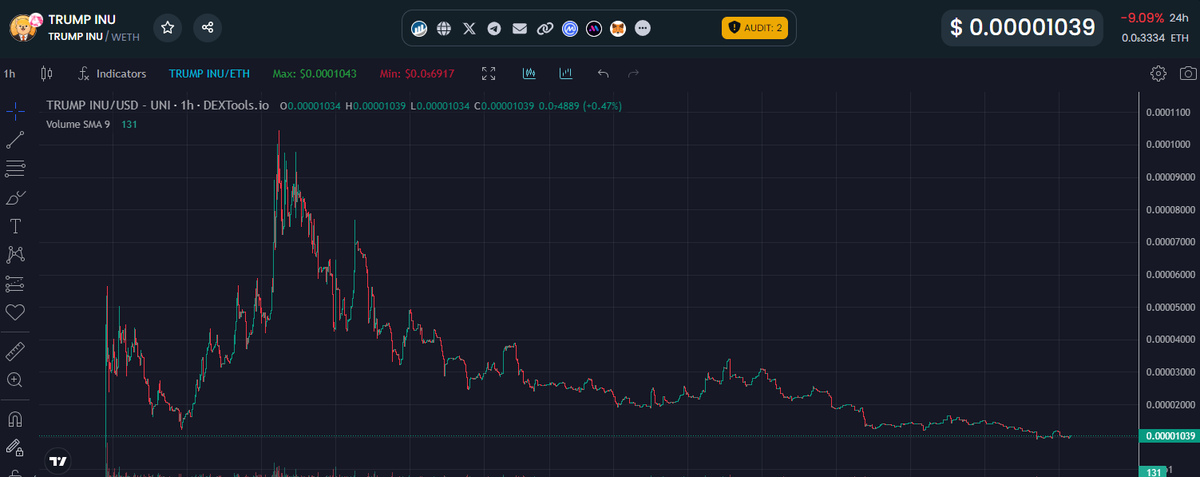Show more links via ellipsis button

tap(643, 29)
